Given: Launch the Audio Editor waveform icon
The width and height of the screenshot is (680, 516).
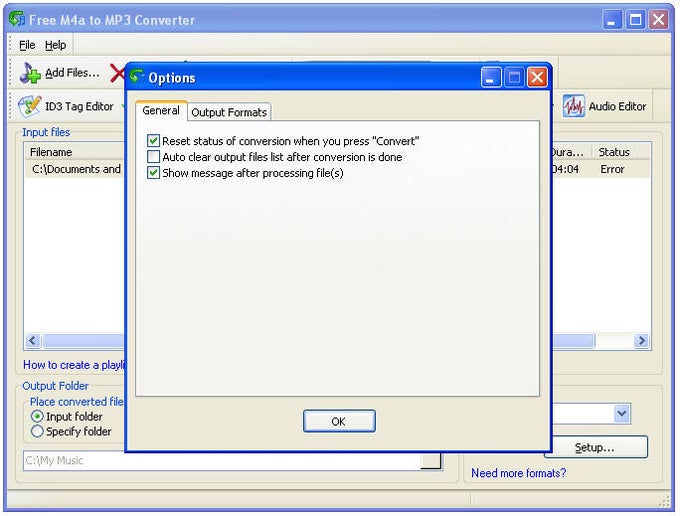Looking at the screenshot, I should (574, 106).
